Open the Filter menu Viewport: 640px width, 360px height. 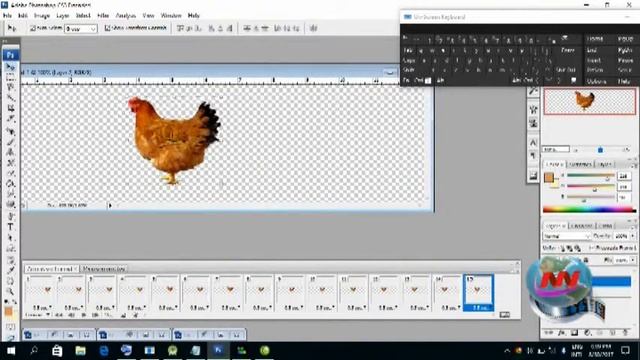pyautogui.click(x=103, y=16)
